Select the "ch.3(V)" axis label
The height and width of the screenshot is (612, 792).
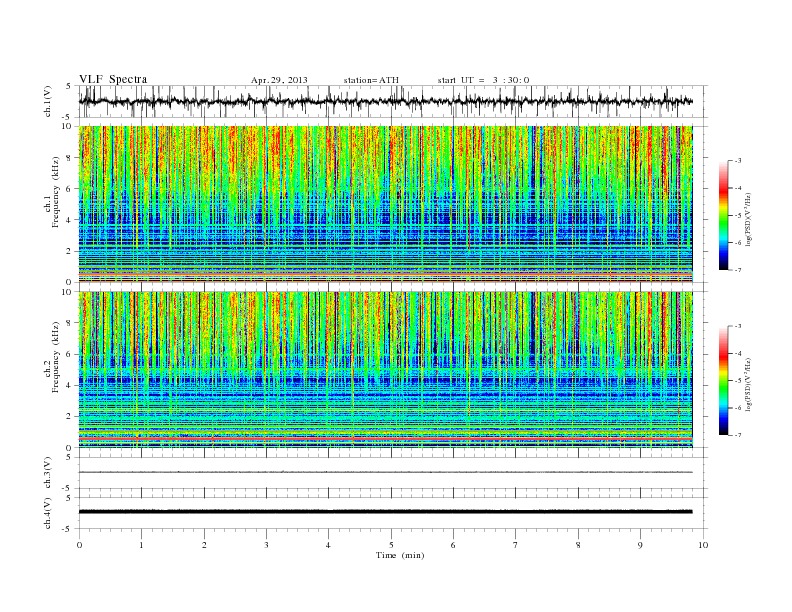click(x=48, y=473)
